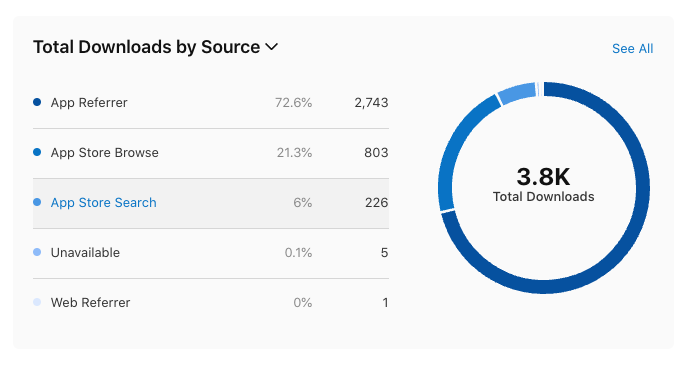
Task: Click the dark blue App Referrer dot
Action: coord(37,102)
